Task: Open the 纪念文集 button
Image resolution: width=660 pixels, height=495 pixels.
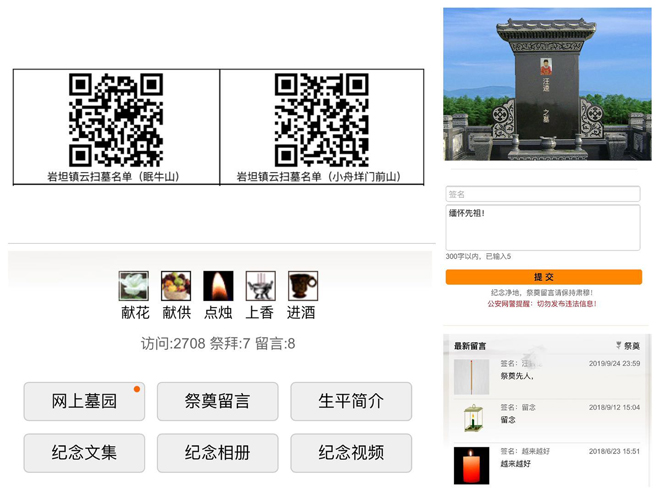Action: point(84,453)
